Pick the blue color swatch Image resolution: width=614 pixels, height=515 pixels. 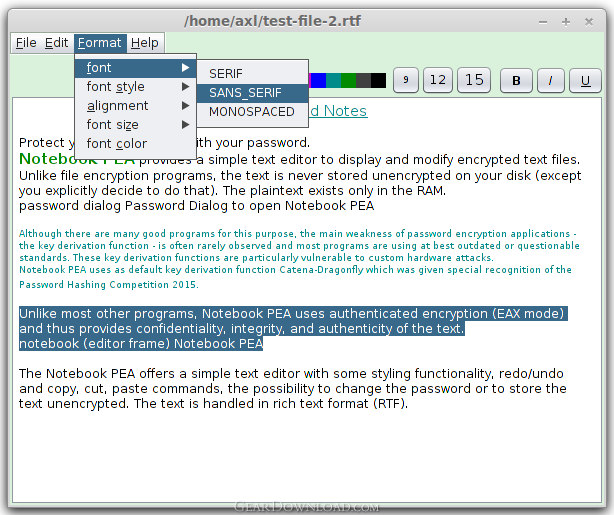click(318, 80)
